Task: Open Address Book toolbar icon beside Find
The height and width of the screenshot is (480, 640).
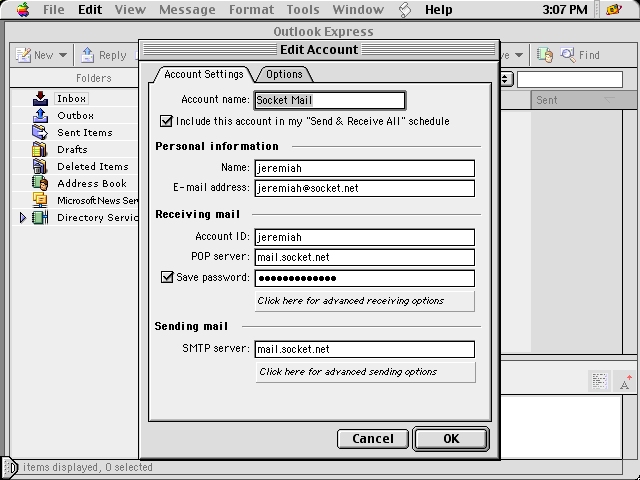Action: (544, 55)
